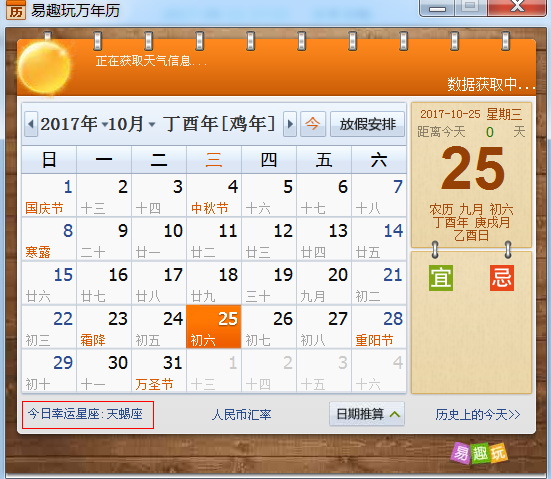551x479 pixels.
Task: Select October 1 国庆节 cell
Action: point(49,195)
